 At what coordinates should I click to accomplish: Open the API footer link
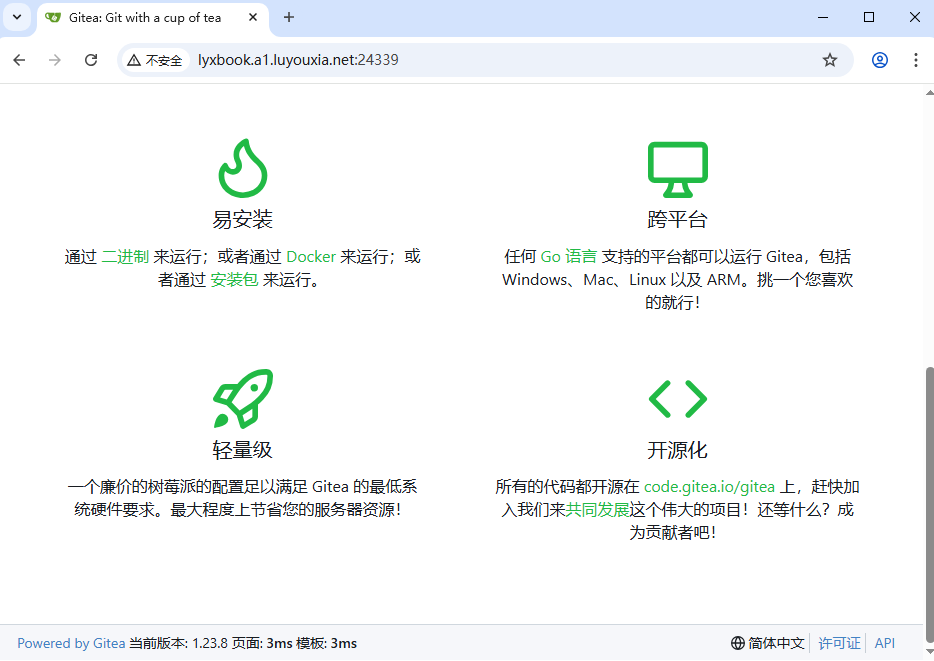tap(885, 643)
